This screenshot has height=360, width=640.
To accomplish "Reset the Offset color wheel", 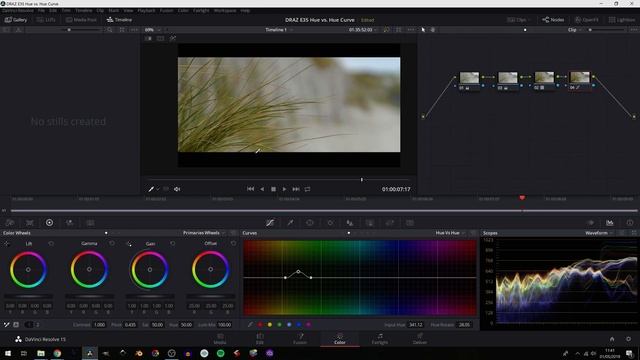I will click(x=233, y=243).
